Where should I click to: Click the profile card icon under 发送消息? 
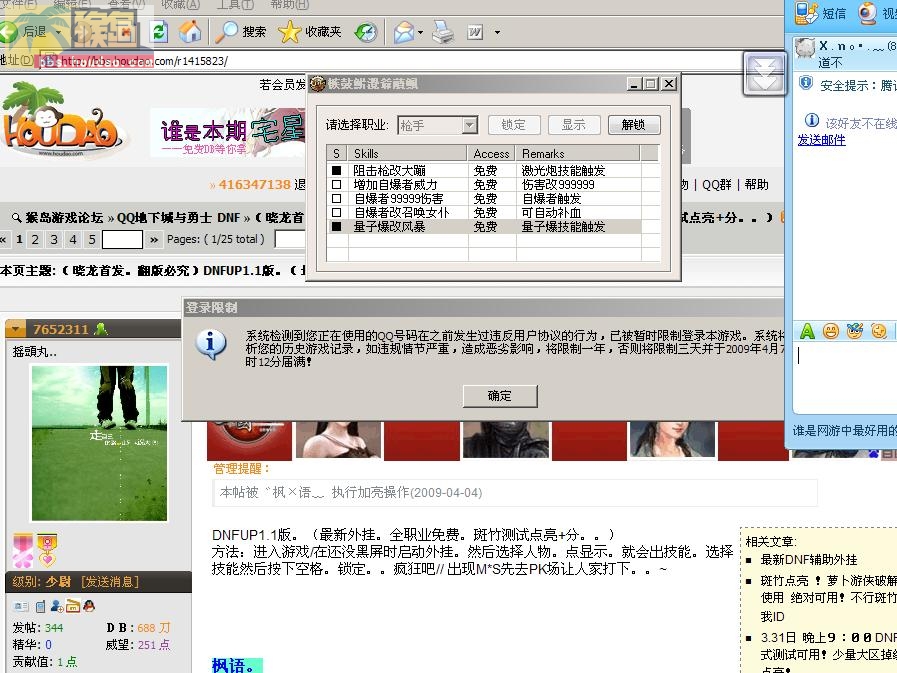[21, 606]
